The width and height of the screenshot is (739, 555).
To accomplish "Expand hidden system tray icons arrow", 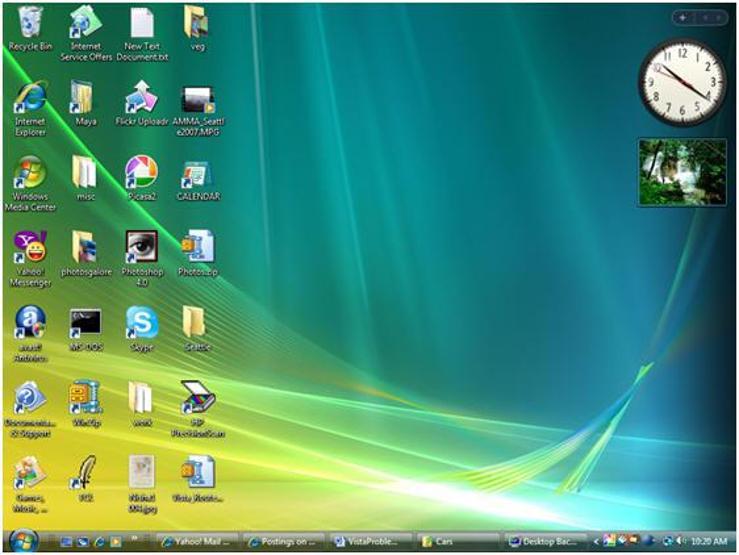I will 596,542.
